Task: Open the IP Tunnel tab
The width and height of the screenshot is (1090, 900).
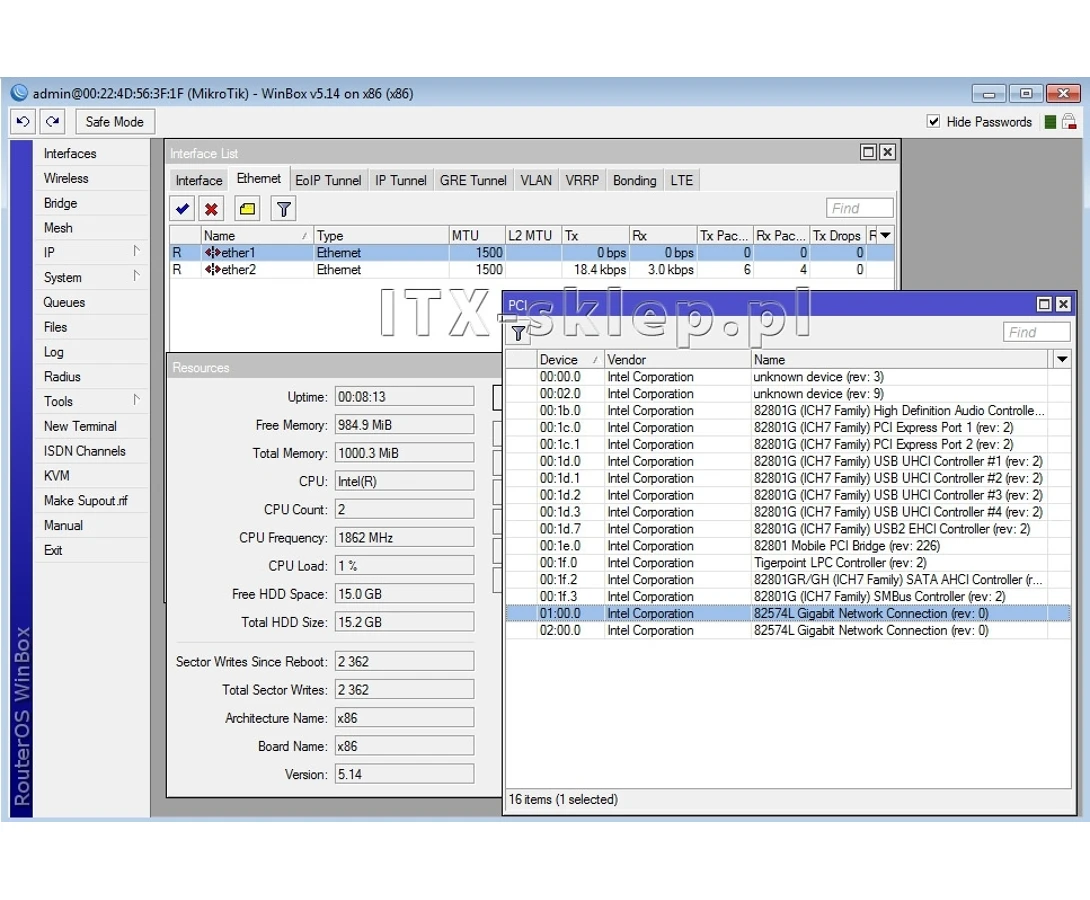Action: point(401,181)
